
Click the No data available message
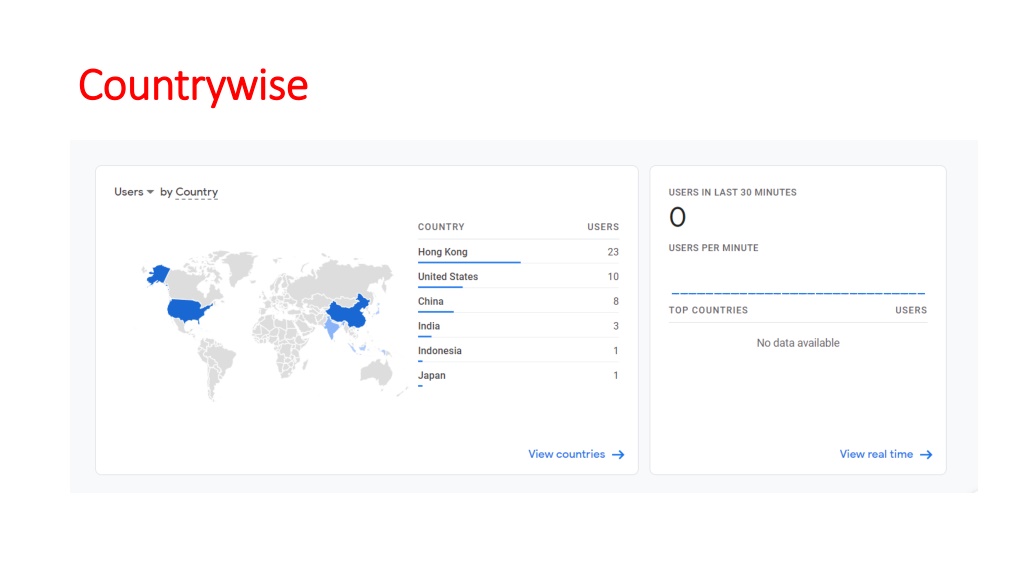[798, 343]
